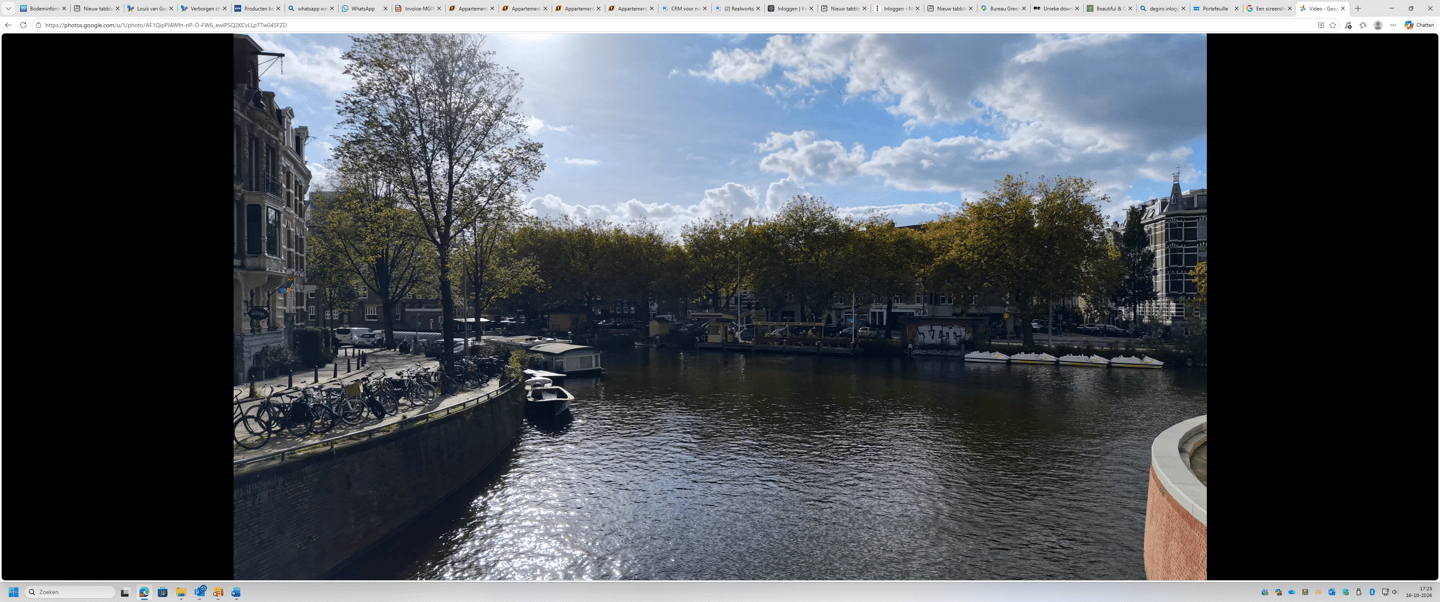Open the Chatten Copilot button
The image size is (1440, 602).
coord(1419,25)
